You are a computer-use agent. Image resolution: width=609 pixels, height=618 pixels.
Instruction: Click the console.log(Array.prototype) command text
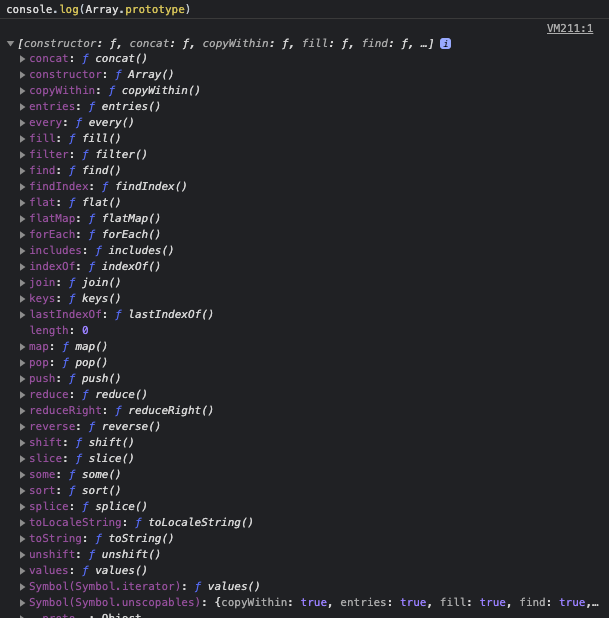pos(98,9)
